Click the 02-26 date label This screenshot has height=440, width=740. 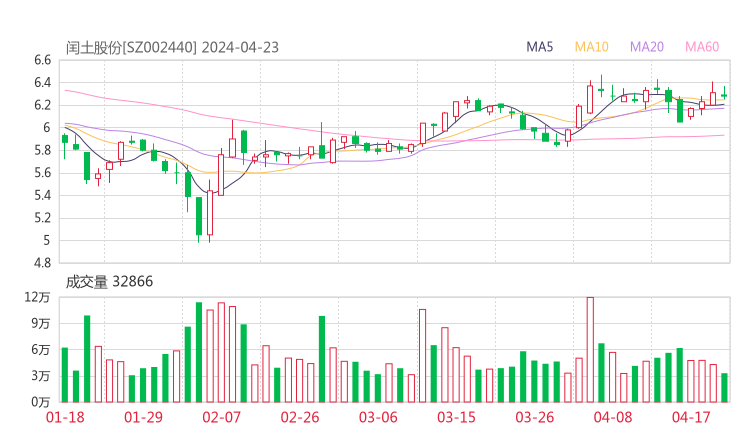pos(300,417)
